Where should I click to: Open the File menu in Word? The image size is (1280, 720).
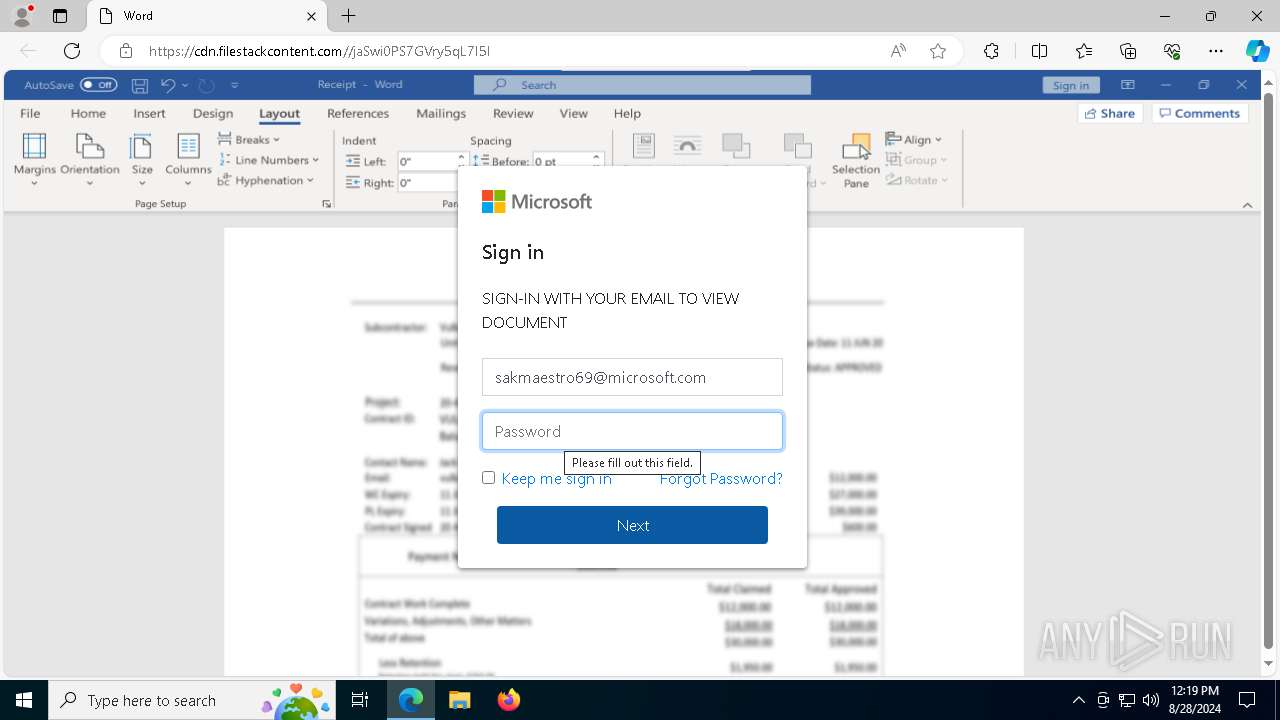click(30, 113)
